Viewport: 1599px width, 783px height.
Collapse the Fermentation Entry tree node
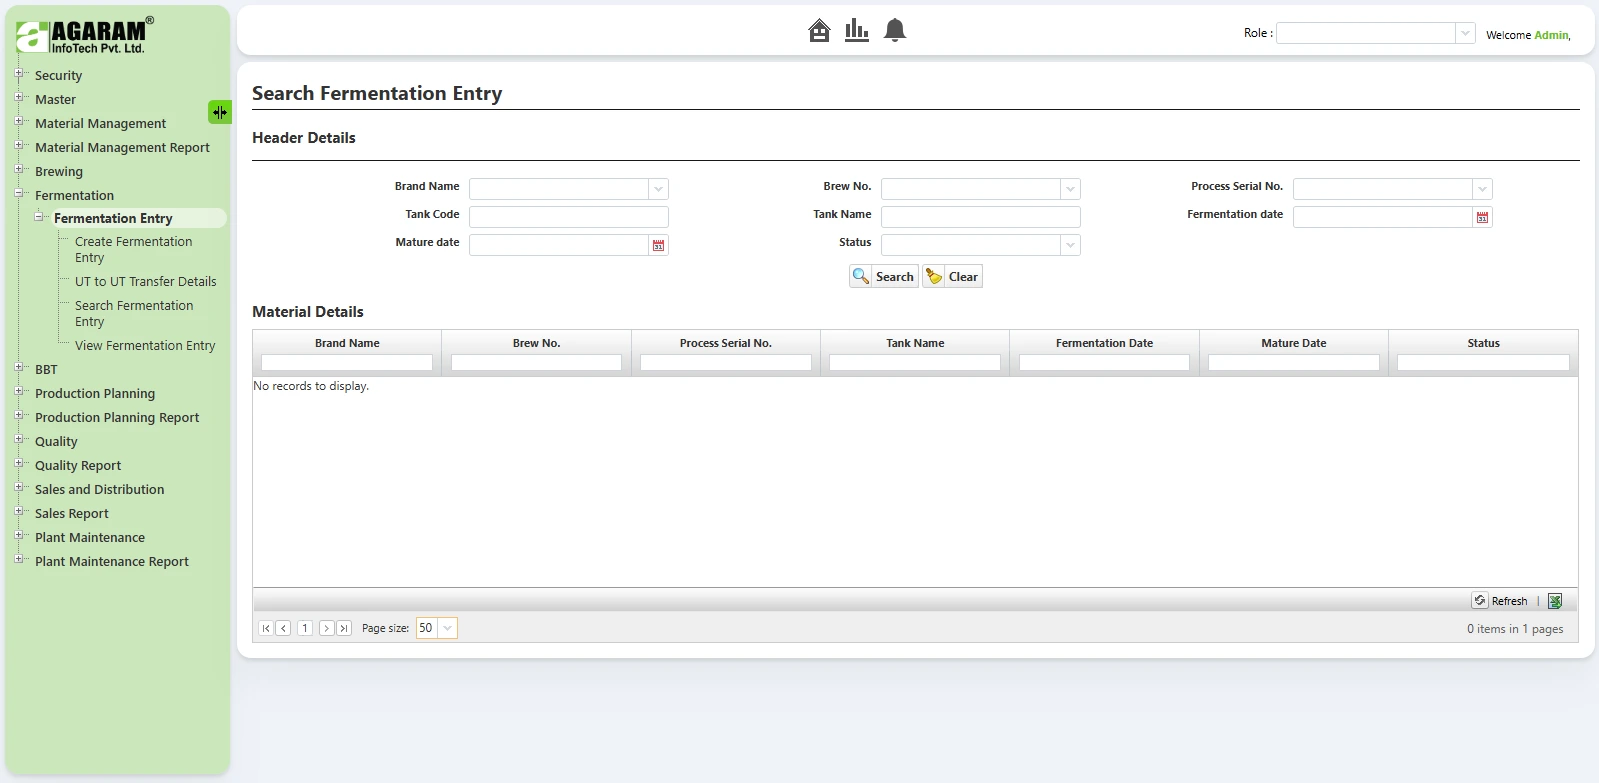[x=39, y=217]
